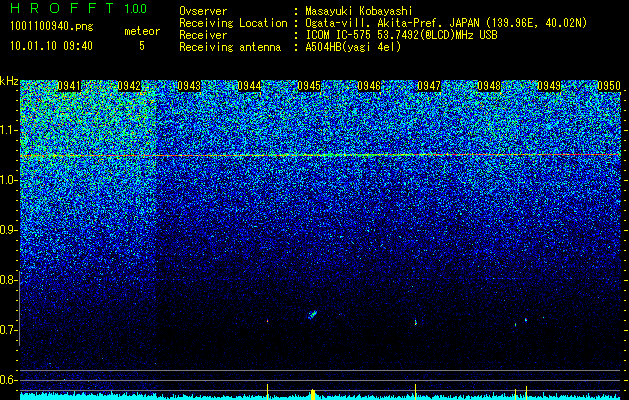Click the 0.6 frequency axis label
Viewport: 629px width, 400px height.
tap(8, 380)
